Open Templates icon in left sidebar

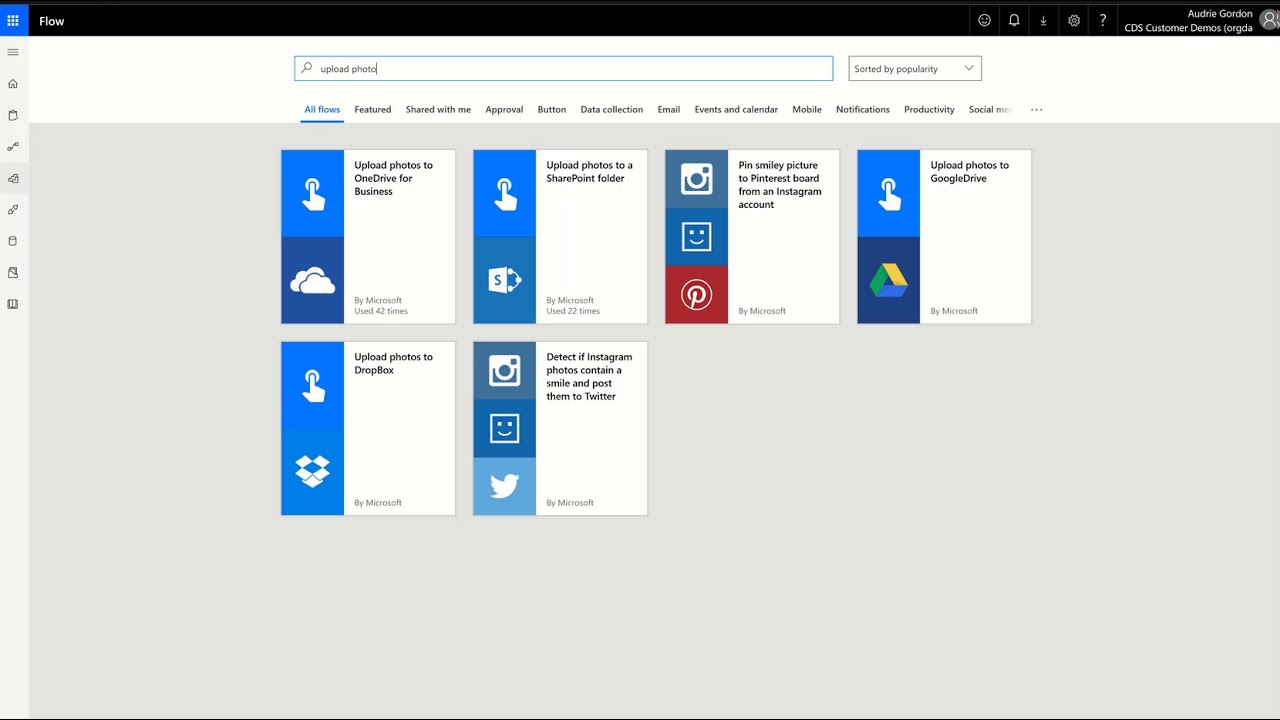(13, 179)
